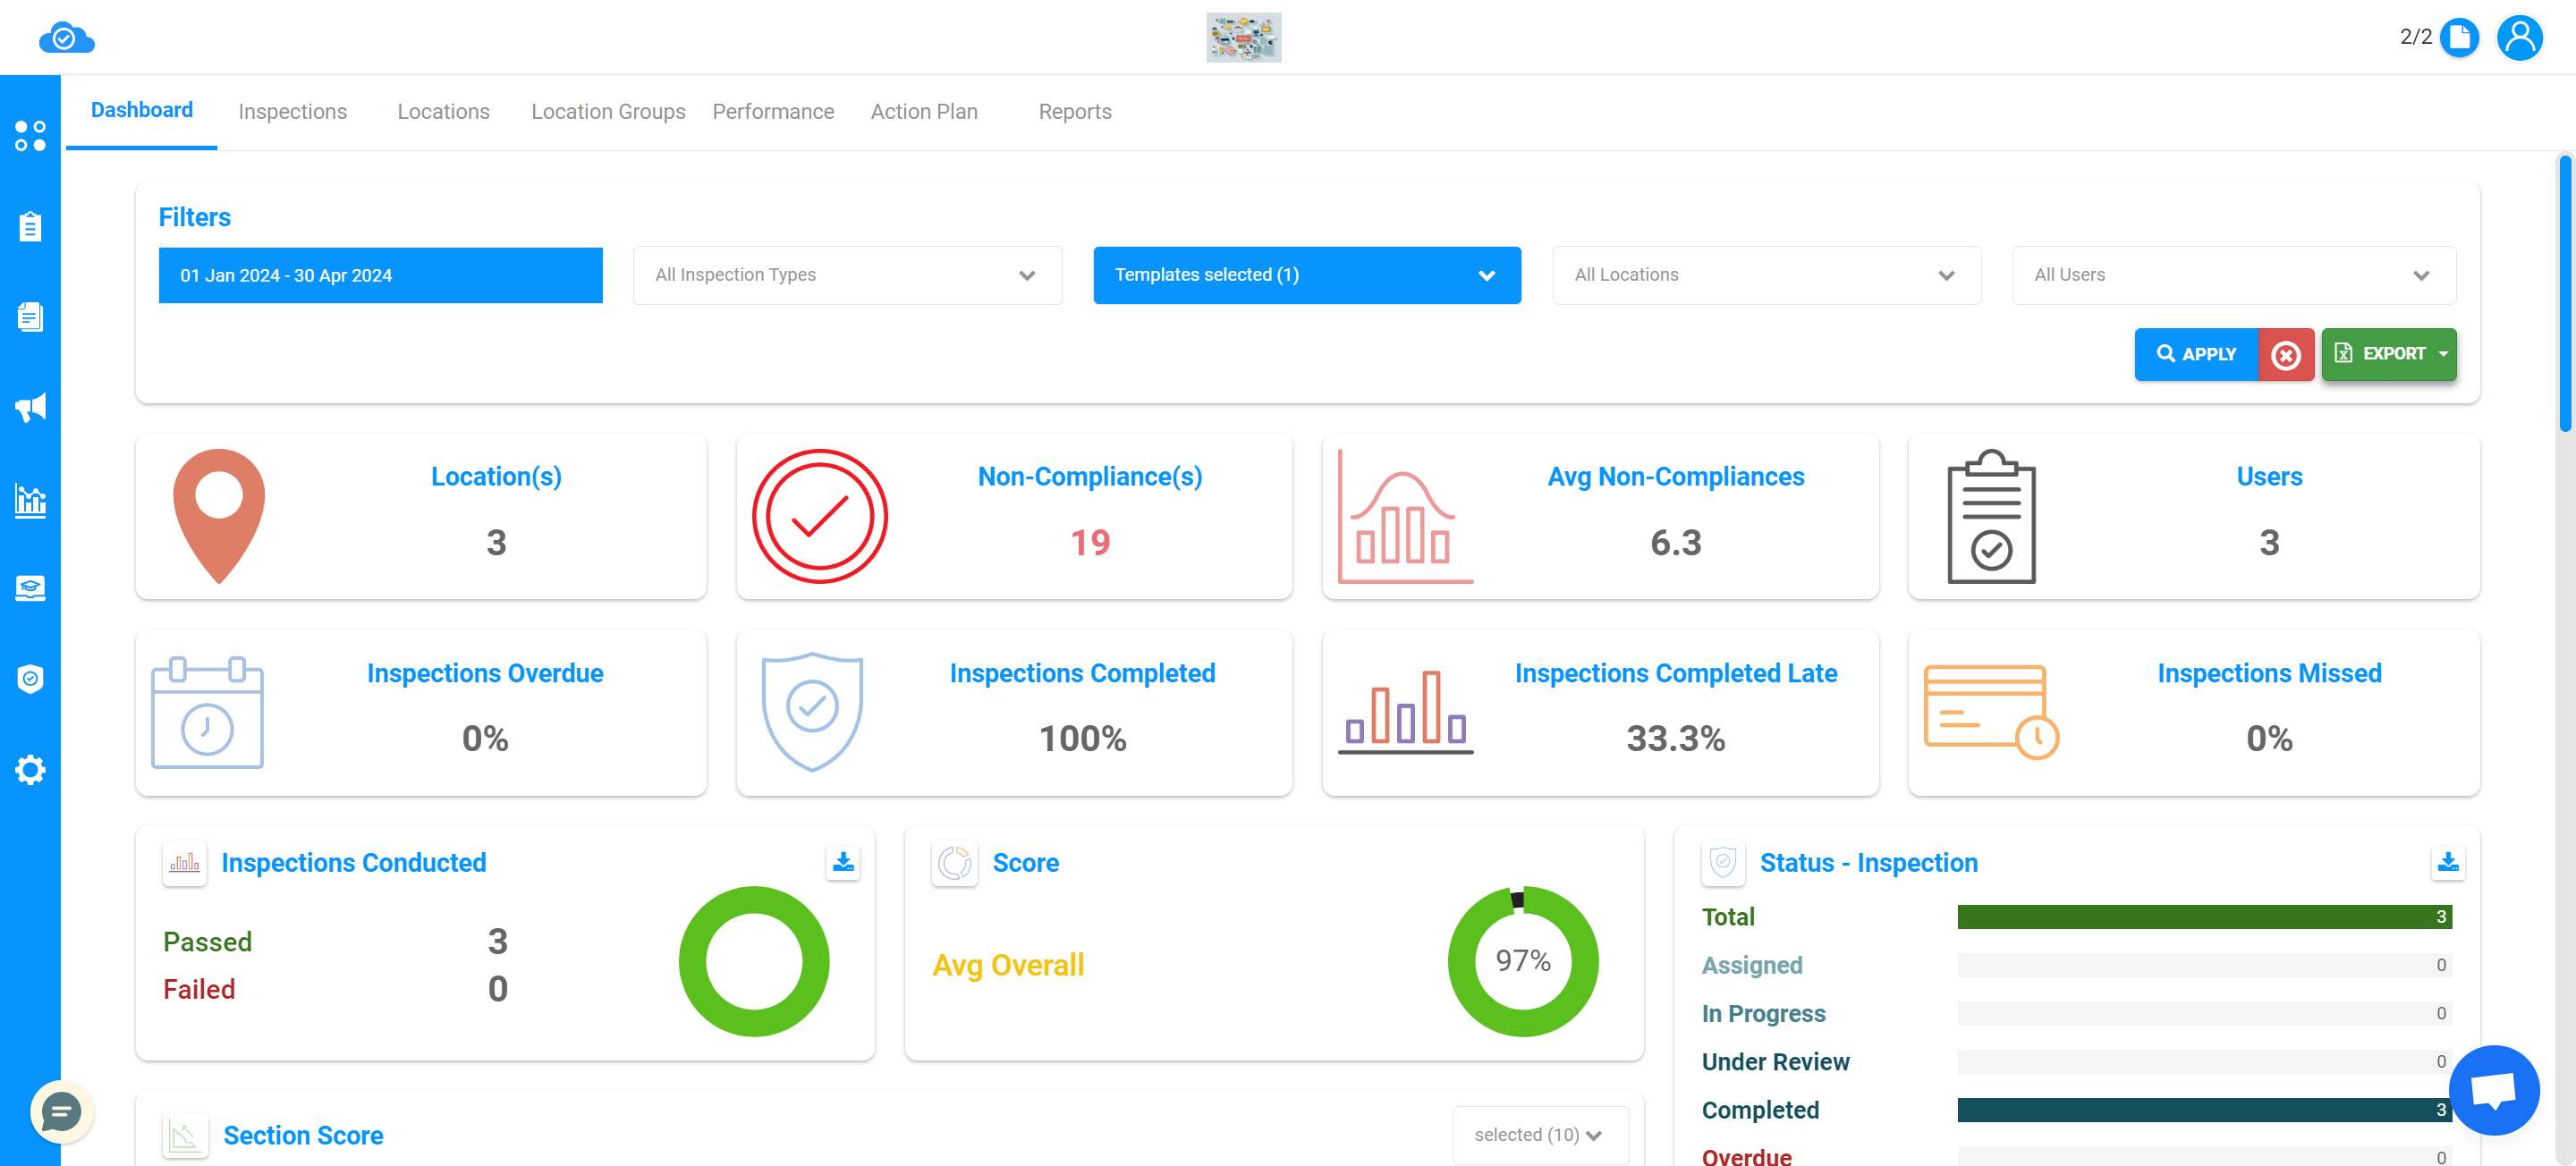This screenshot has width=2576, height=1166.
Task: Open the four-dots dashboard sidebar icon
Action: click(x=30, y=136)
